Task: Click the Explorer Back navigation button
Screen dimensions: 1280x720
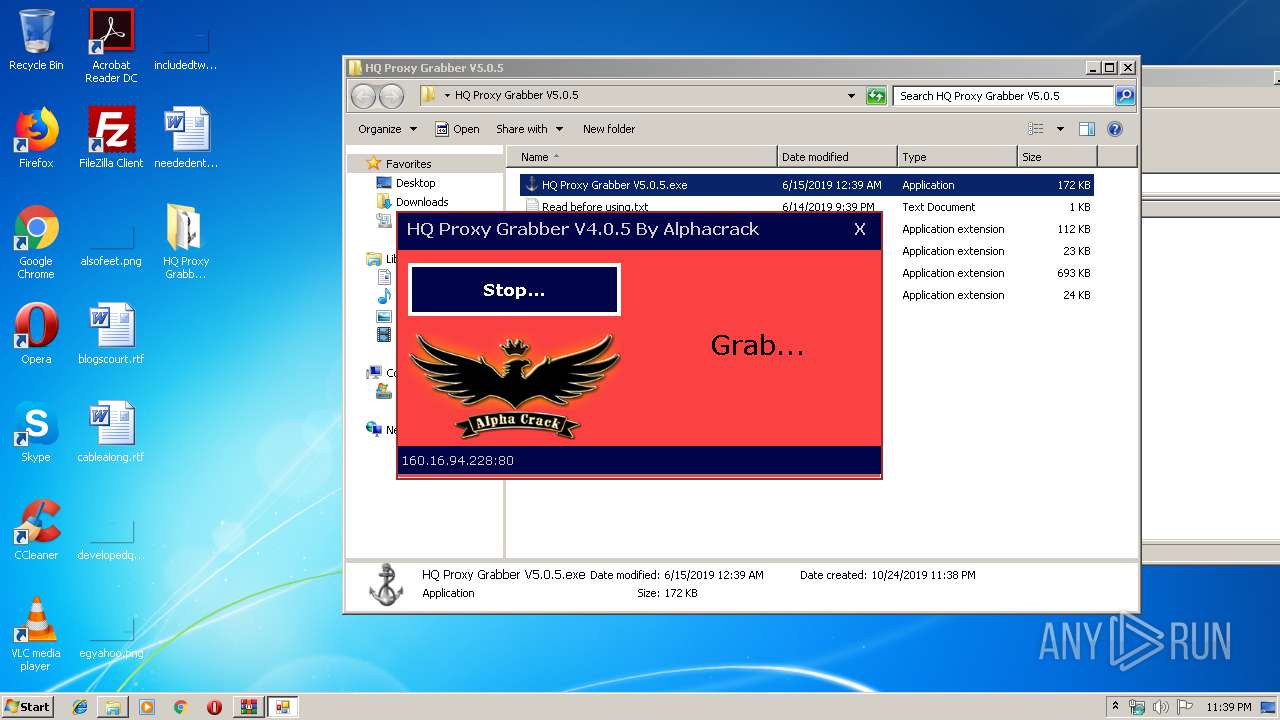Action: (363, 96)
